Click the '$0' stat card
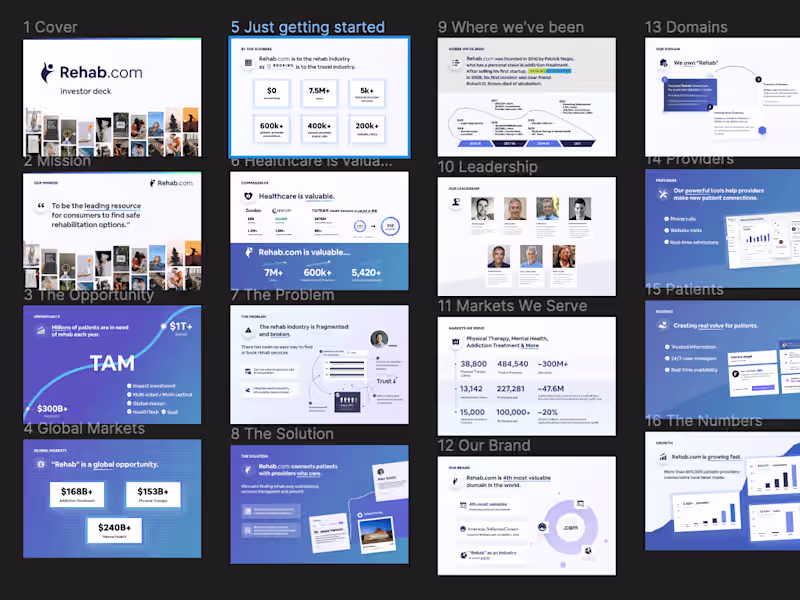 point(271,93)
